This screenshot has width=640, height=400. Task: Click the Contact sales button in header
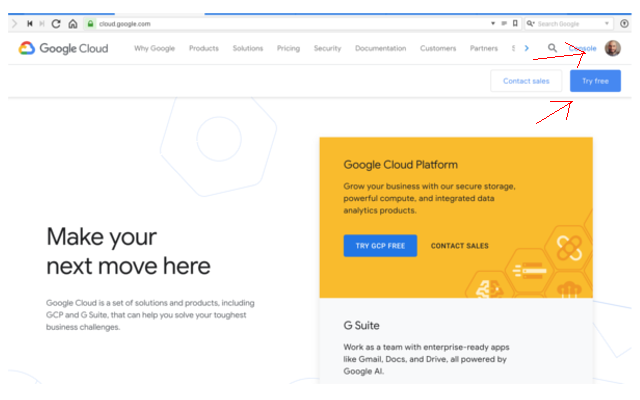[526, 81]
